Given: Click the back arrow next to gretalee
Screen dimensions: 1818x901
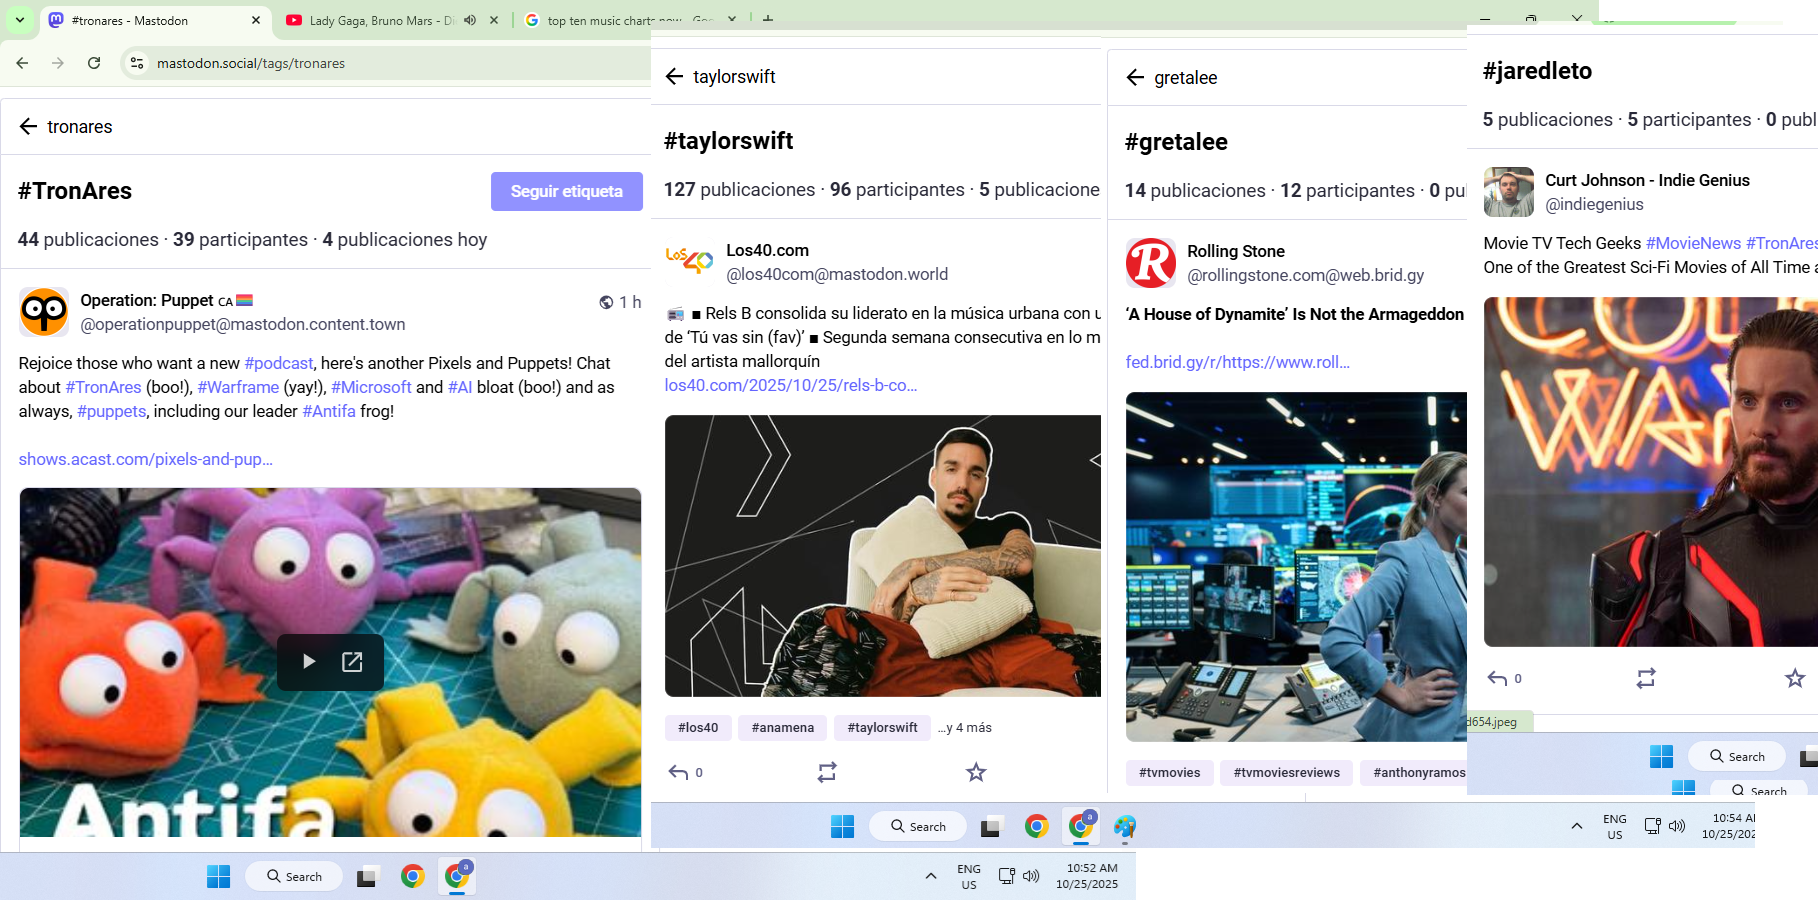Looking at the screenshot, I should pyautogui.click(x=1135, y=78).
